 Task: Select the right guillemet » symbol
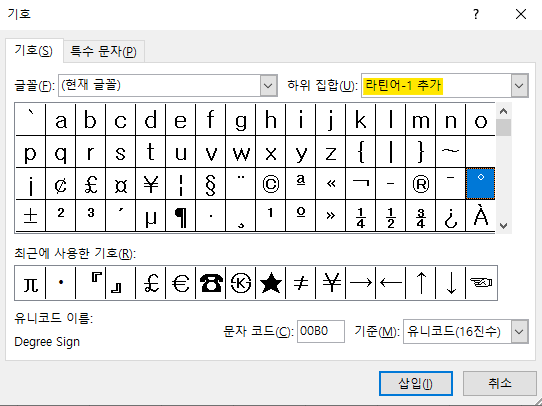click(x=330, y=216)
